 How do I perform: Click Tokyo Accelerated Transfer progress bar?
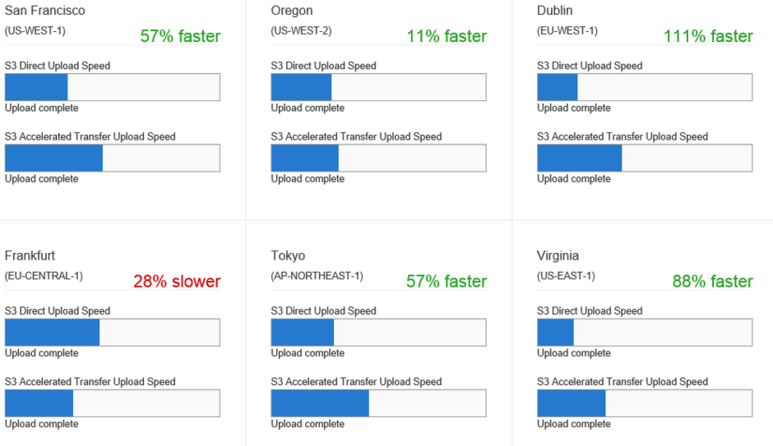(x=379, y=403)
